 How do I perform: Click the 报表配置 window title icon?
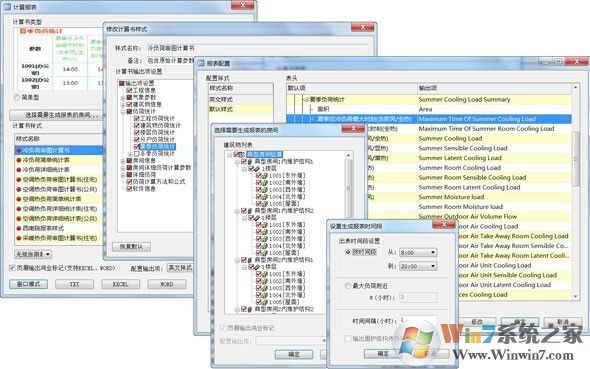click(x=201, y=63)
